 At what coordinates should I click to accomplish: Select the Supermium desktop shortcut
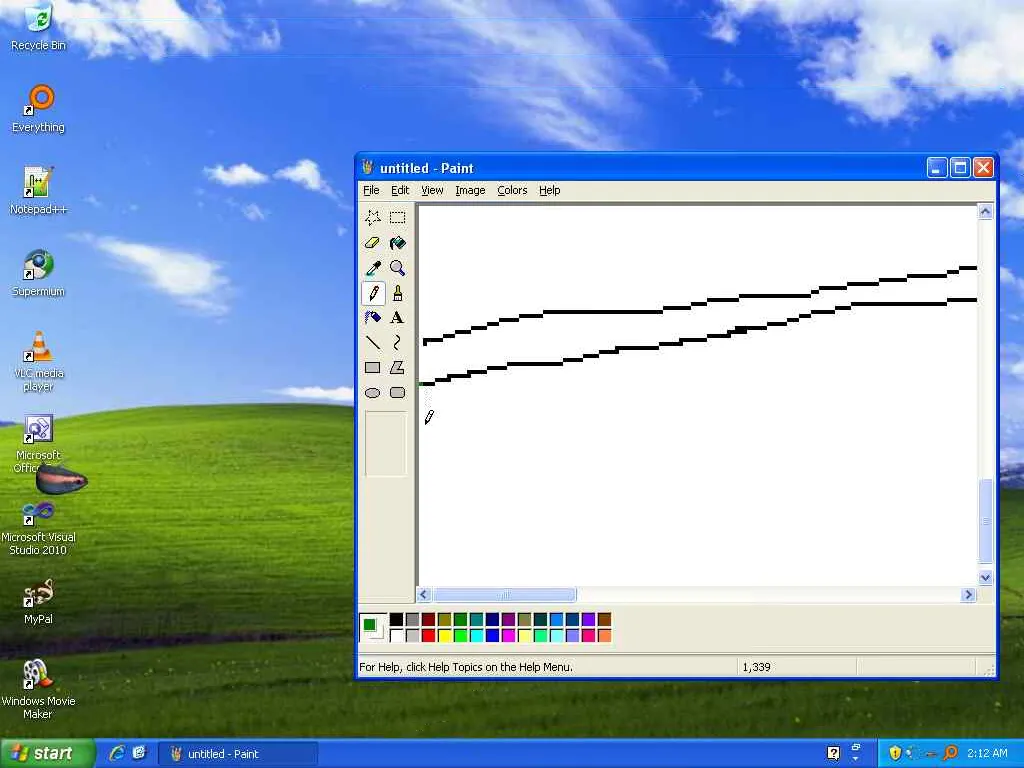[x=39, y=273]
